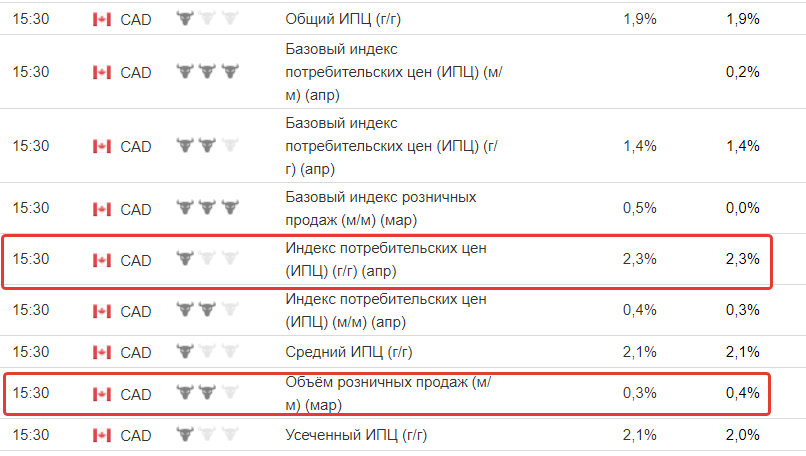Click the Canada flag in the highlighted ИПЦ (г/г) (апр) row

pyautogui.click(x=102, y=261)
